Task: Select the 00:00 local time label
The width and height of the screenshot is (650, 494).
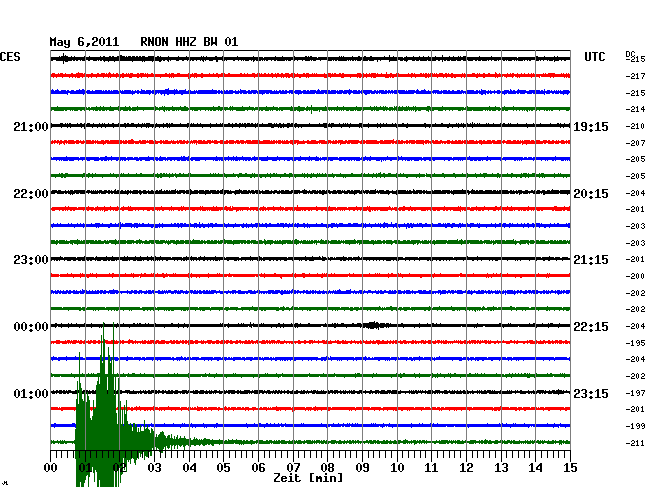Action: pos(31,327)
